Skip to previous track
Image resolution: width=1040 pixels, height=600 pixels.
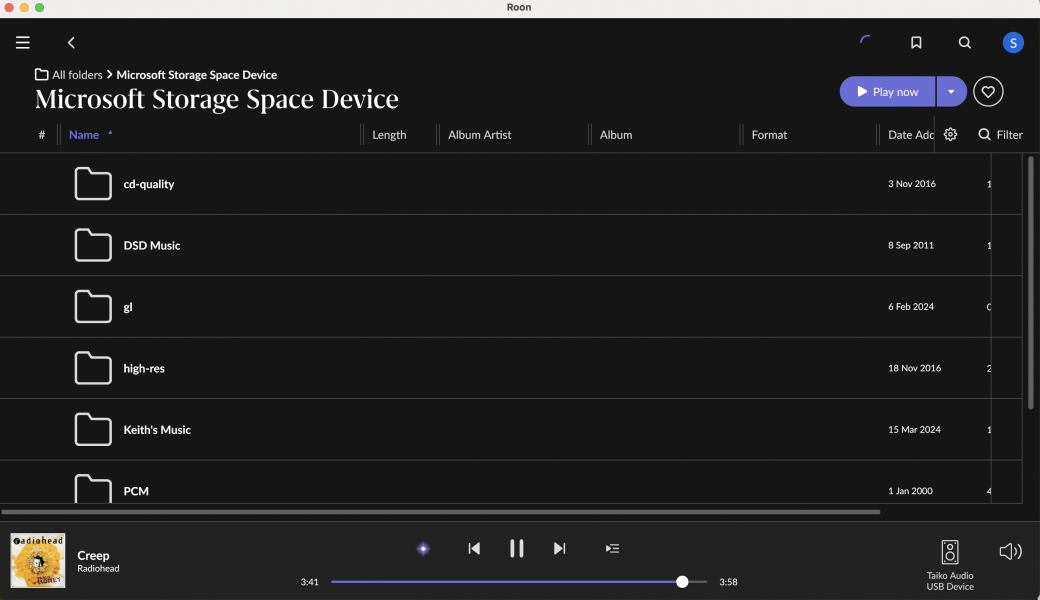(x=474, y=548)
